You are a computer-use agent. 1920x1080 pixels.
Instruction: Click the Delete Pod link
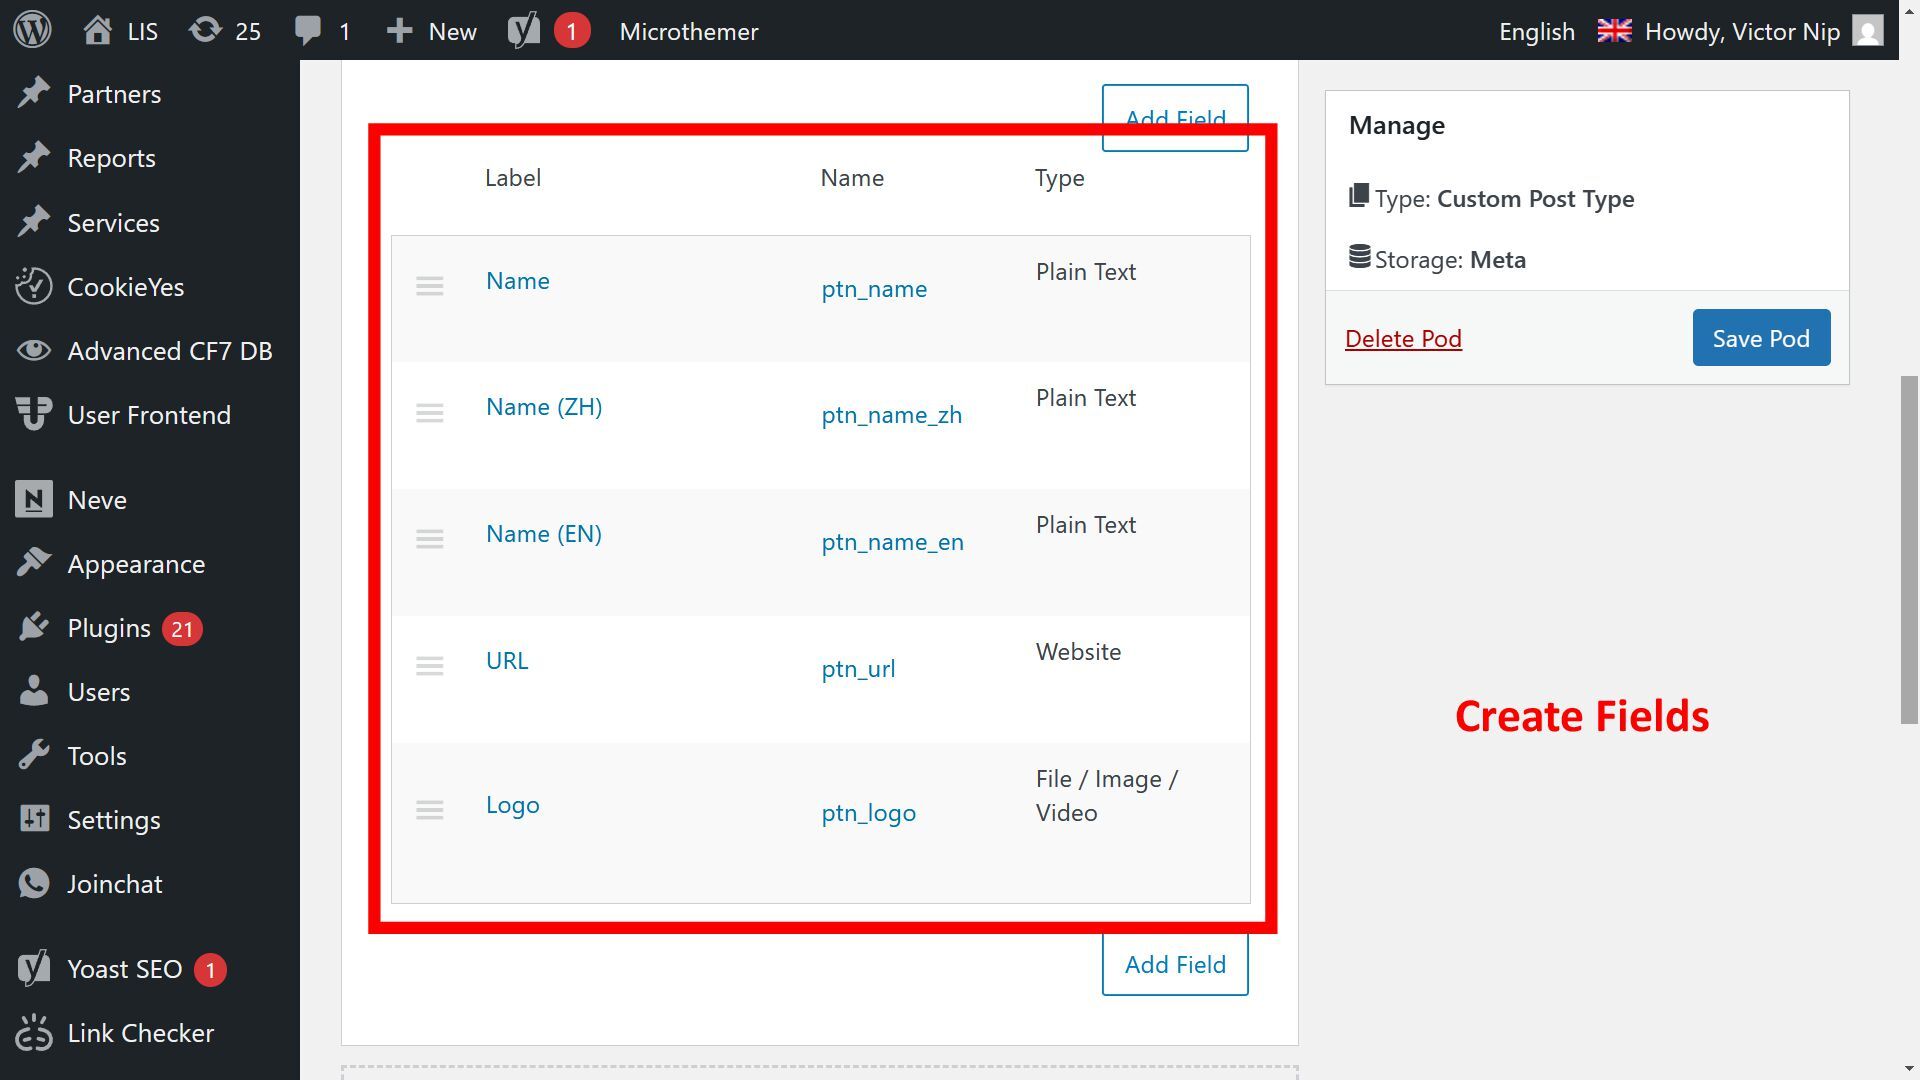coord(1403,338)
